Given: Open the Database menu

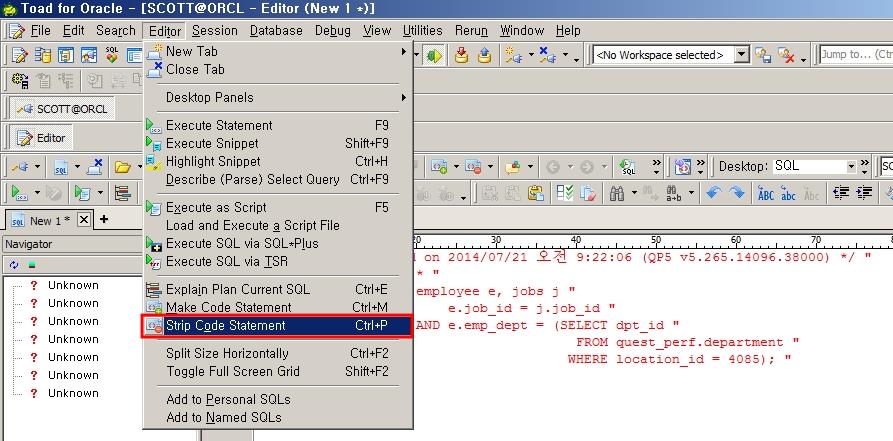Looking at the screenshot, I should [x=276, y=31].
